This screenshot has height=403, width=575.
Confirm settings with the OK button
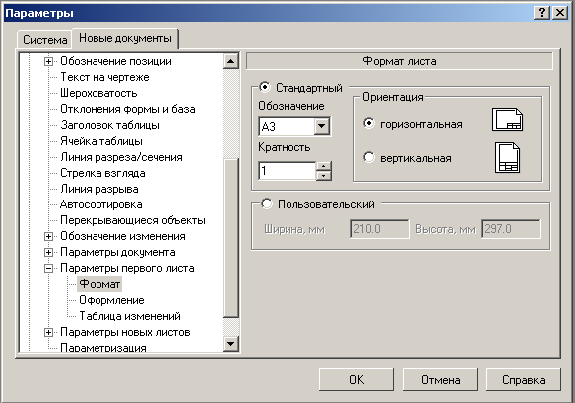pyautogui.click(x=356, y=380)
